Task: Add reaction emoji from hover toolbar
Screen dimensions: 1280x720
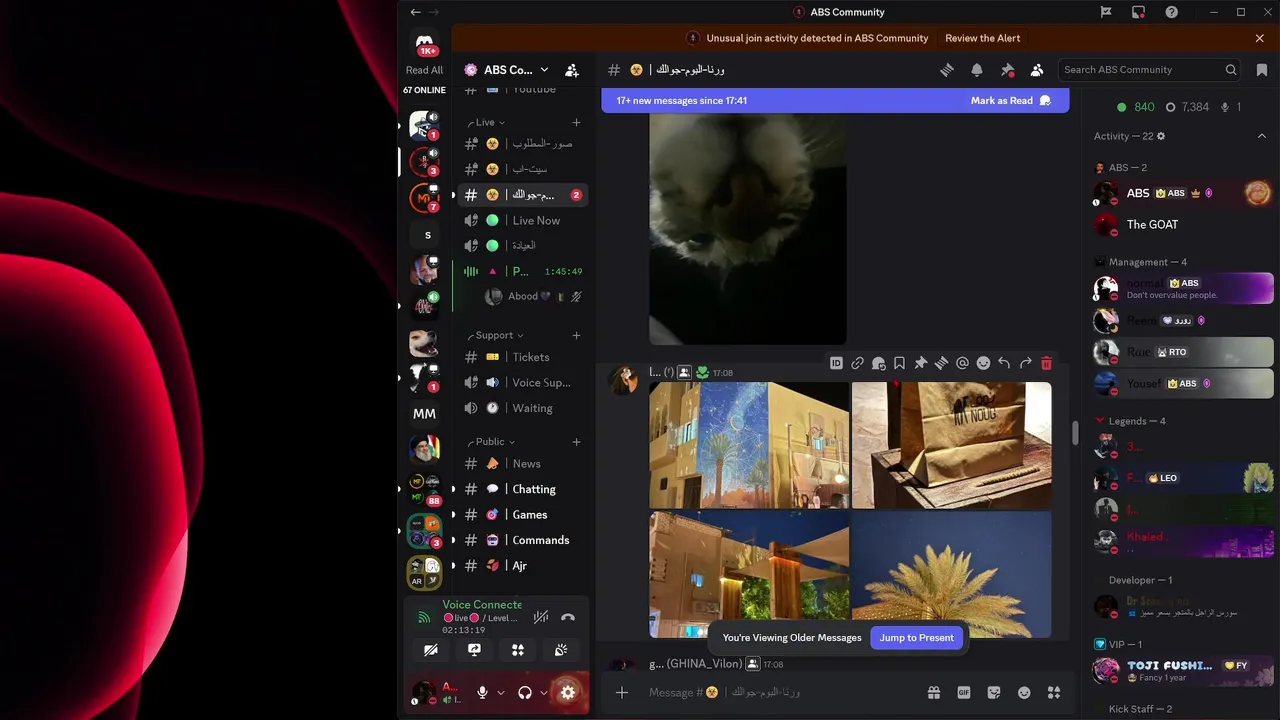Action: (983, 363)
